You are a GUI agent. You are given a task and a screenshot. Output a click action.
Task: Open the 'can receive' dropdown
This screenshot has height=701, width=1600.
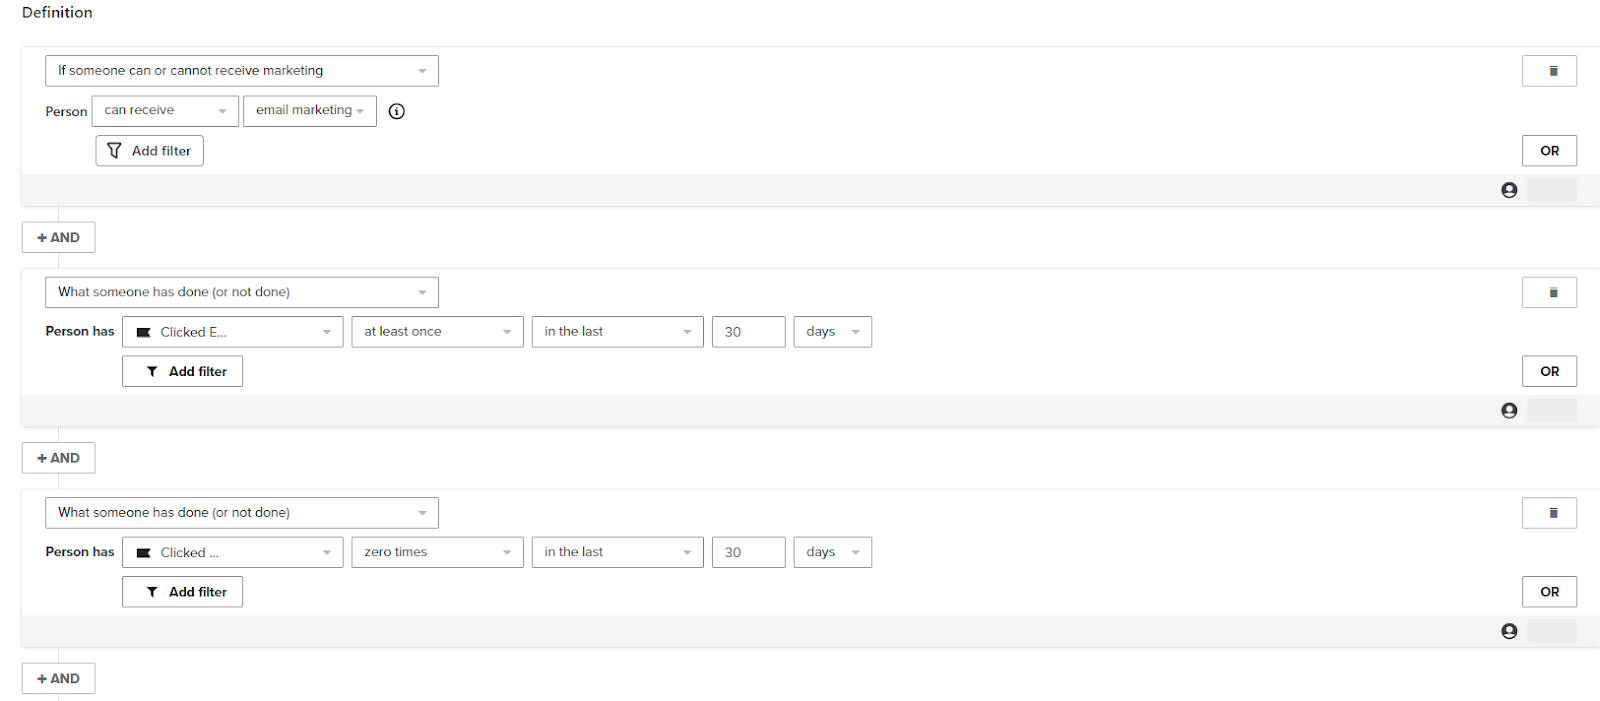pos(165,111)
